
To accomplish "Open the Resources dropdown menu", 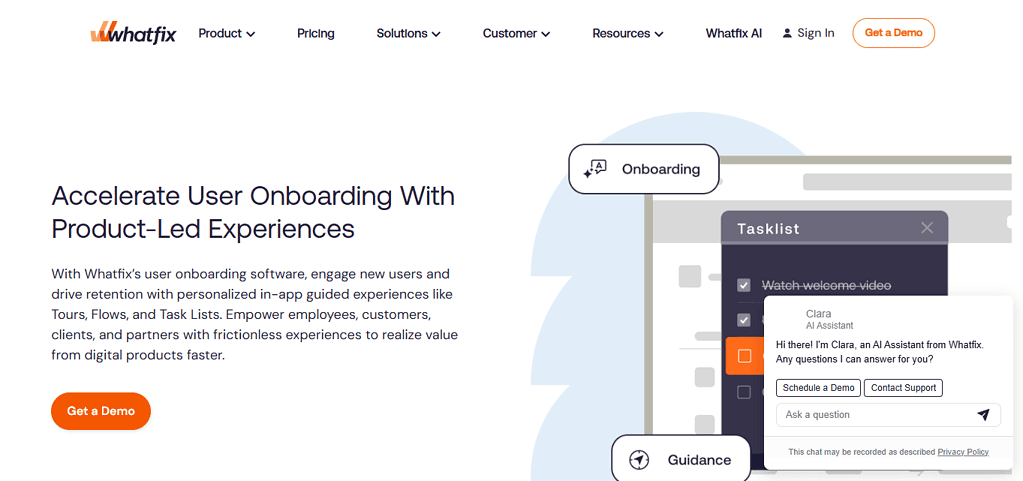I will pyautogui.click(x=627, y=33).
